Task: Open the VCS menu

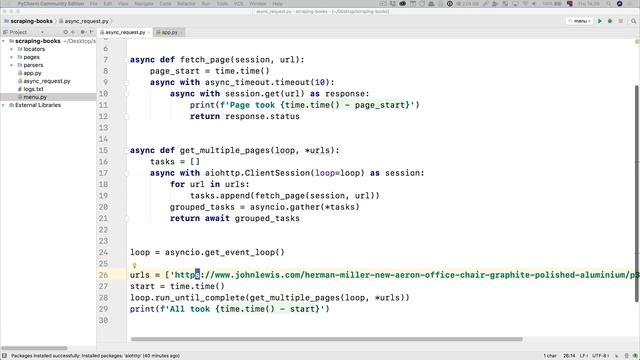Action: 238,4
